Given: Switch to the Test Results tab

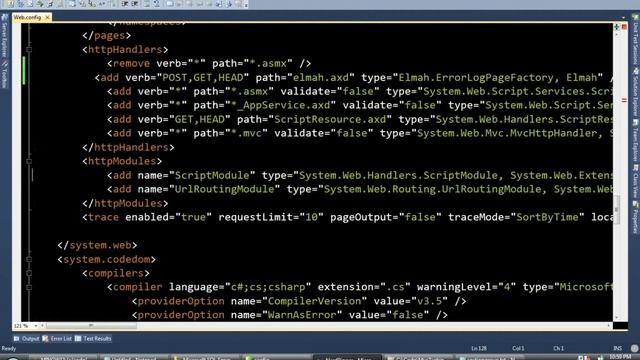Looking at the screenshot, I should tap(93, 339).
